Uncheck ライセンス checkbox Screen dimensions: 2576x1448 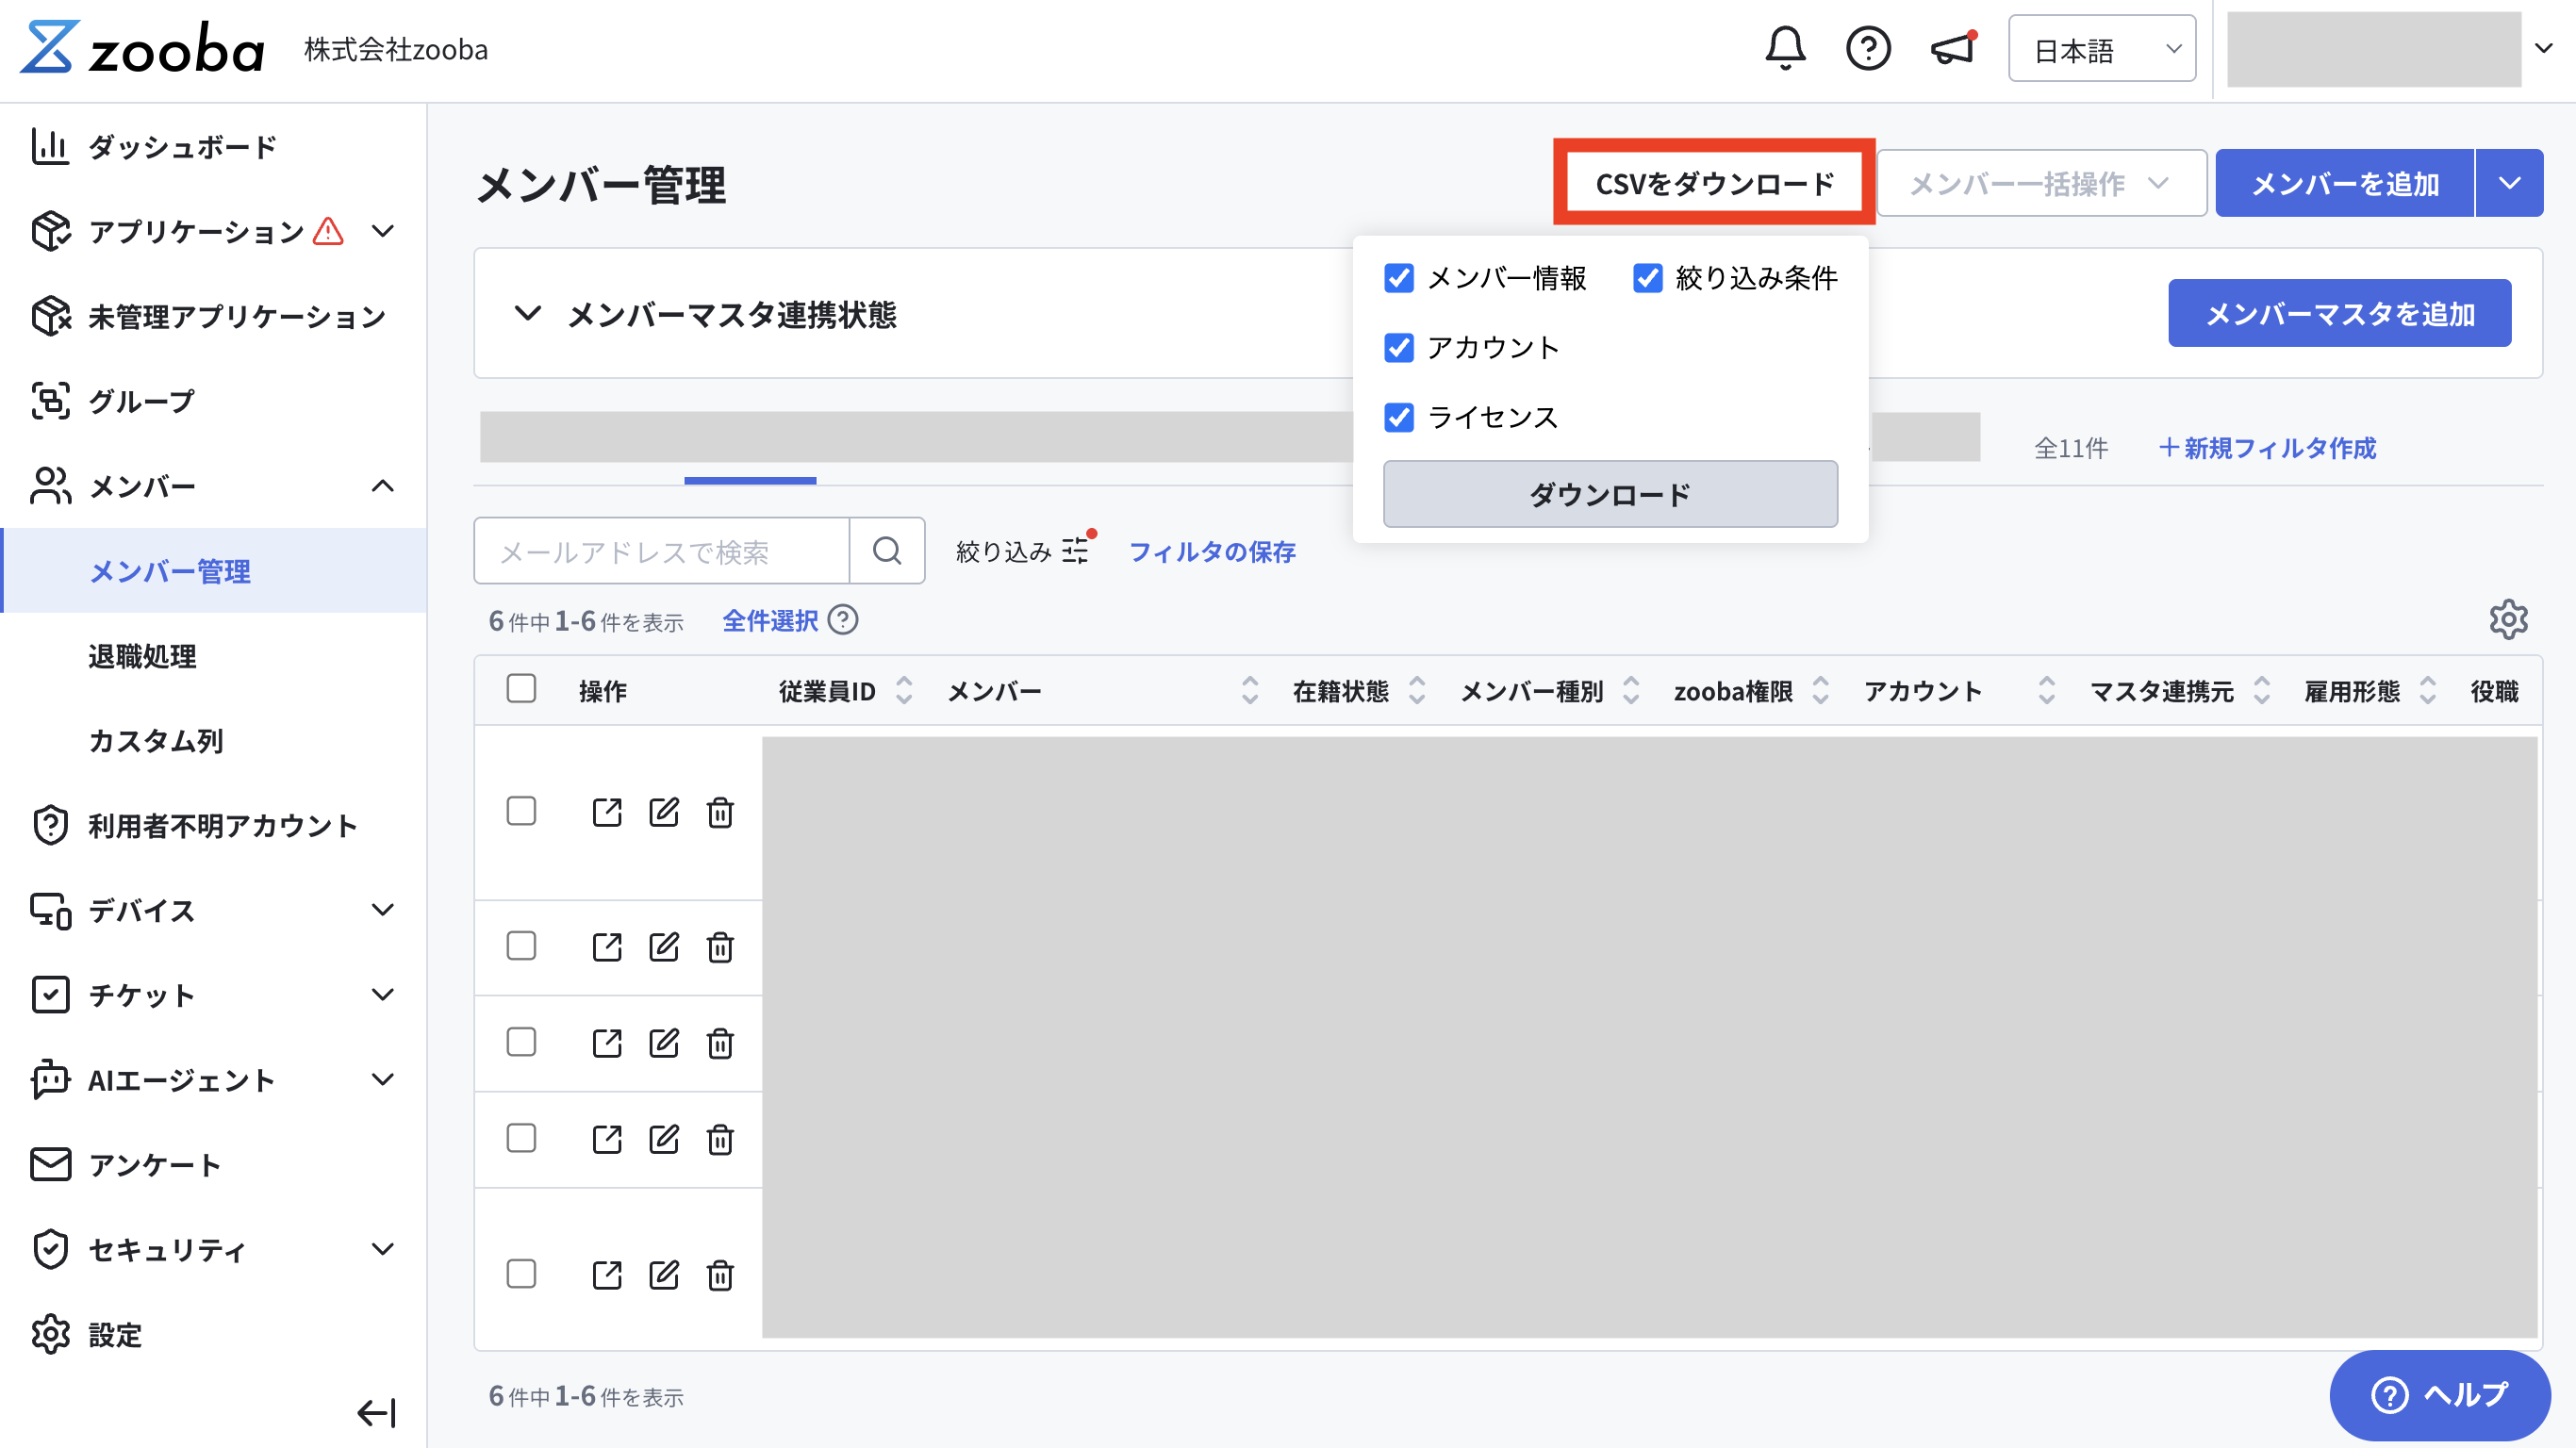point(1399,417)
